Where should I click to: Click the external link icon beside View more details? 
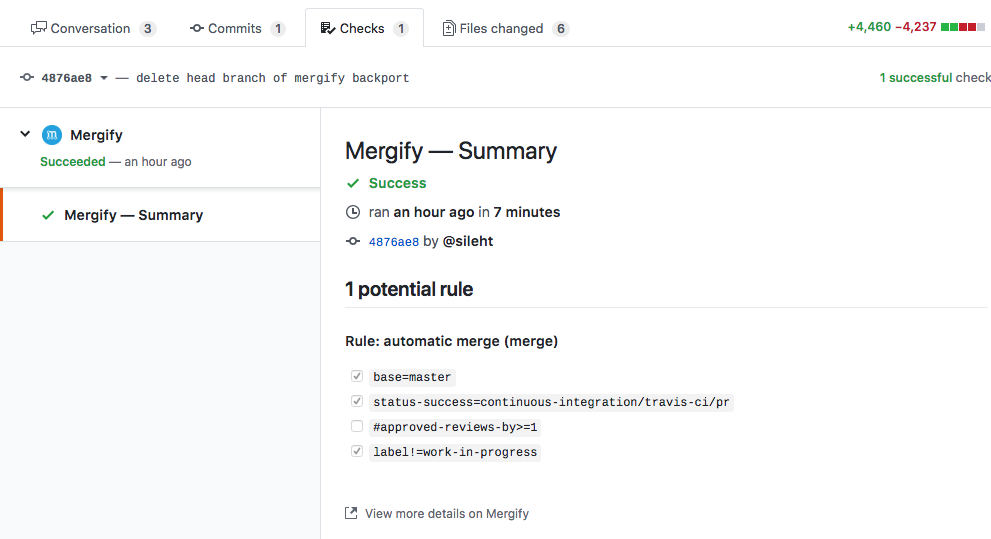351,513
